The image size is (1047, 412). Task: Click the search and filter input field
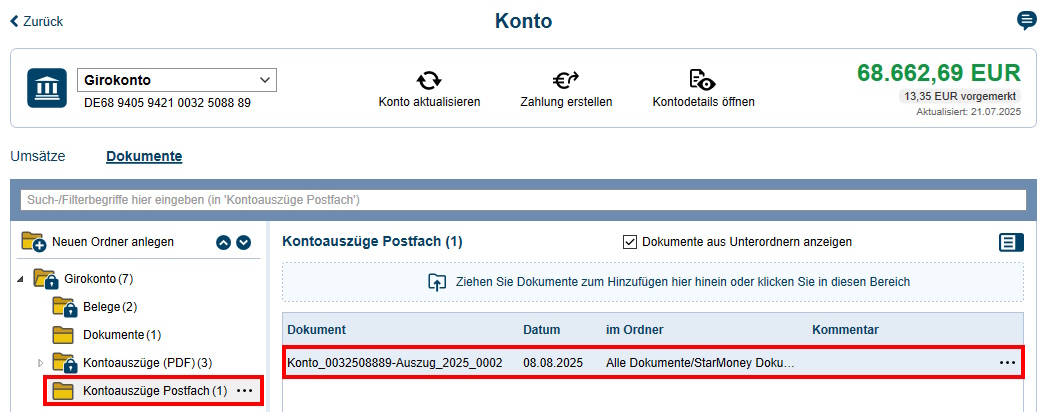pos(523,201)
